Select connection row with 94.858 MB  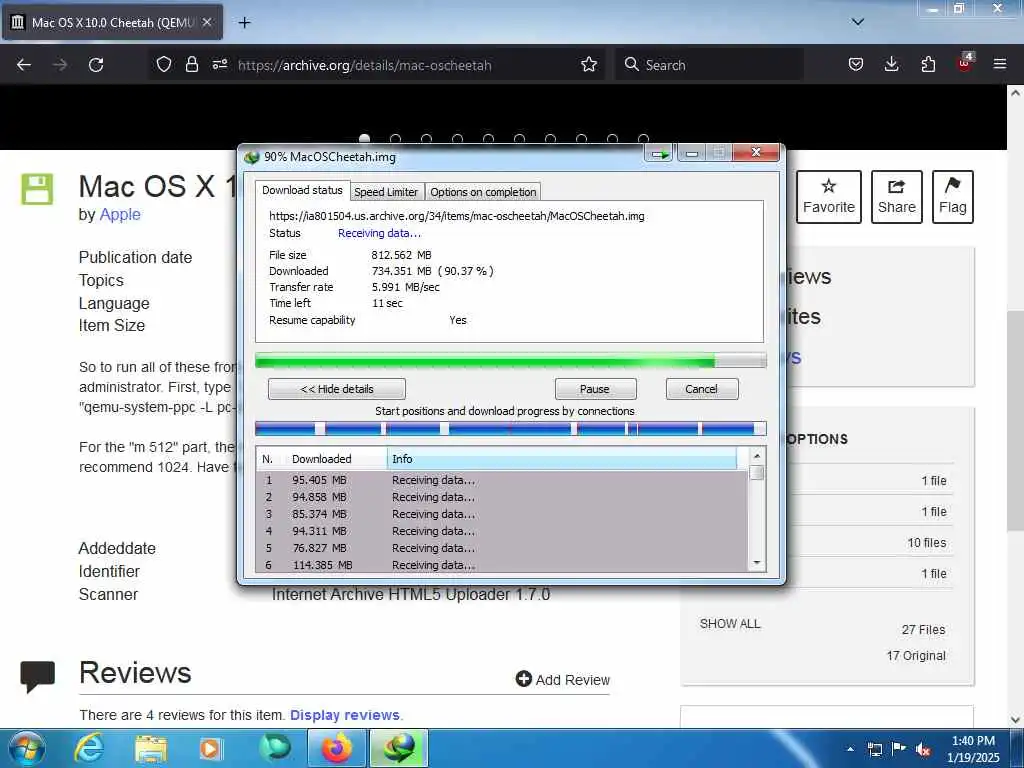[502, 497]
